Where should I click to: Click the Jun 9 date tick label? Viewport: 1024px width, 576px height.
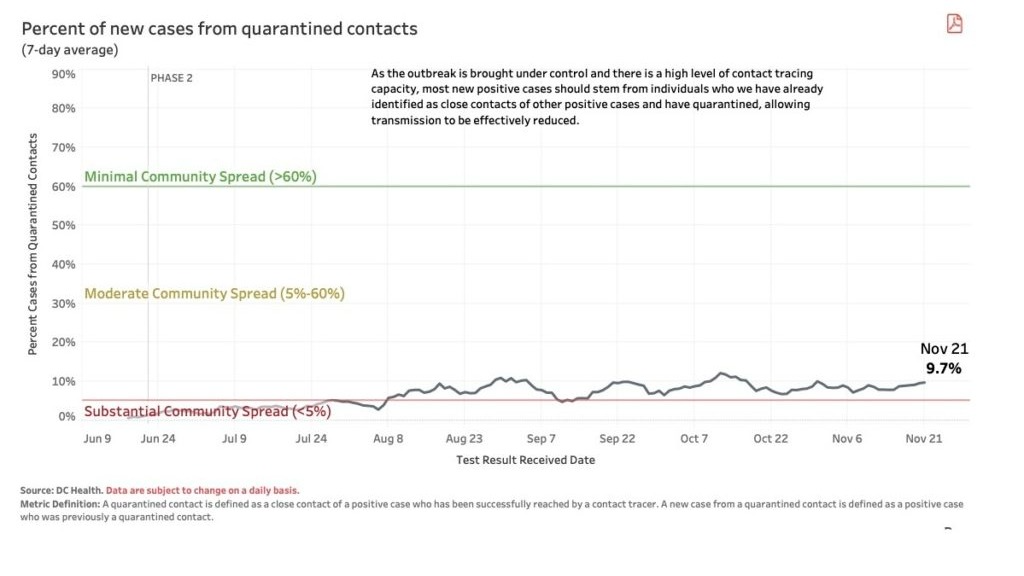pyautogui.click(x=97, y=439)
